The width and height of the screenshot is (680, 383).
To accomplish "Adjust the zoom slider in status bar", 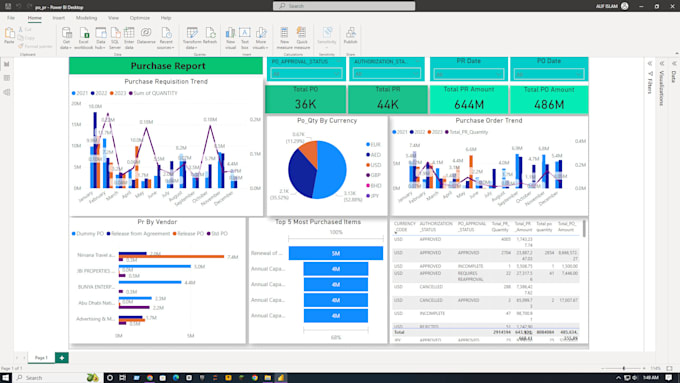I will click(x=624, y=368).
